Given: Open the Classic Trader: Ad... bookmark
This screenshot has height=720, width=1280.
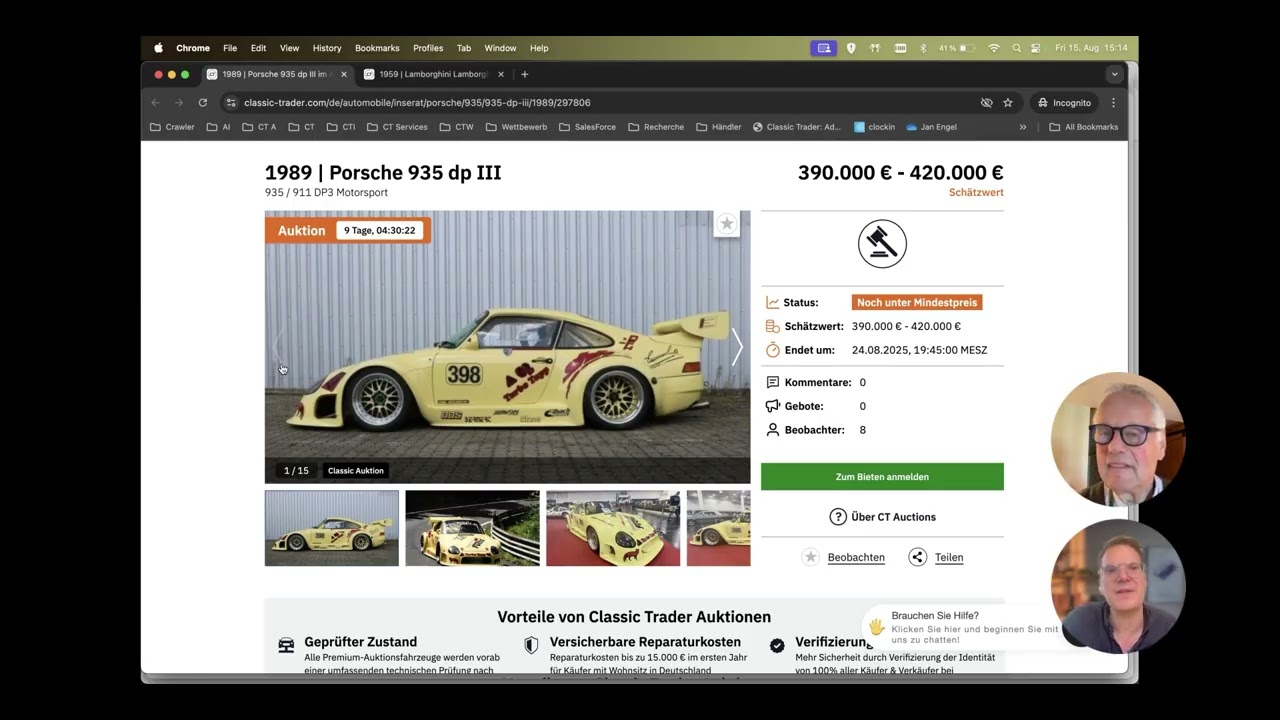Looking at the screenshot, I should 797,127.
